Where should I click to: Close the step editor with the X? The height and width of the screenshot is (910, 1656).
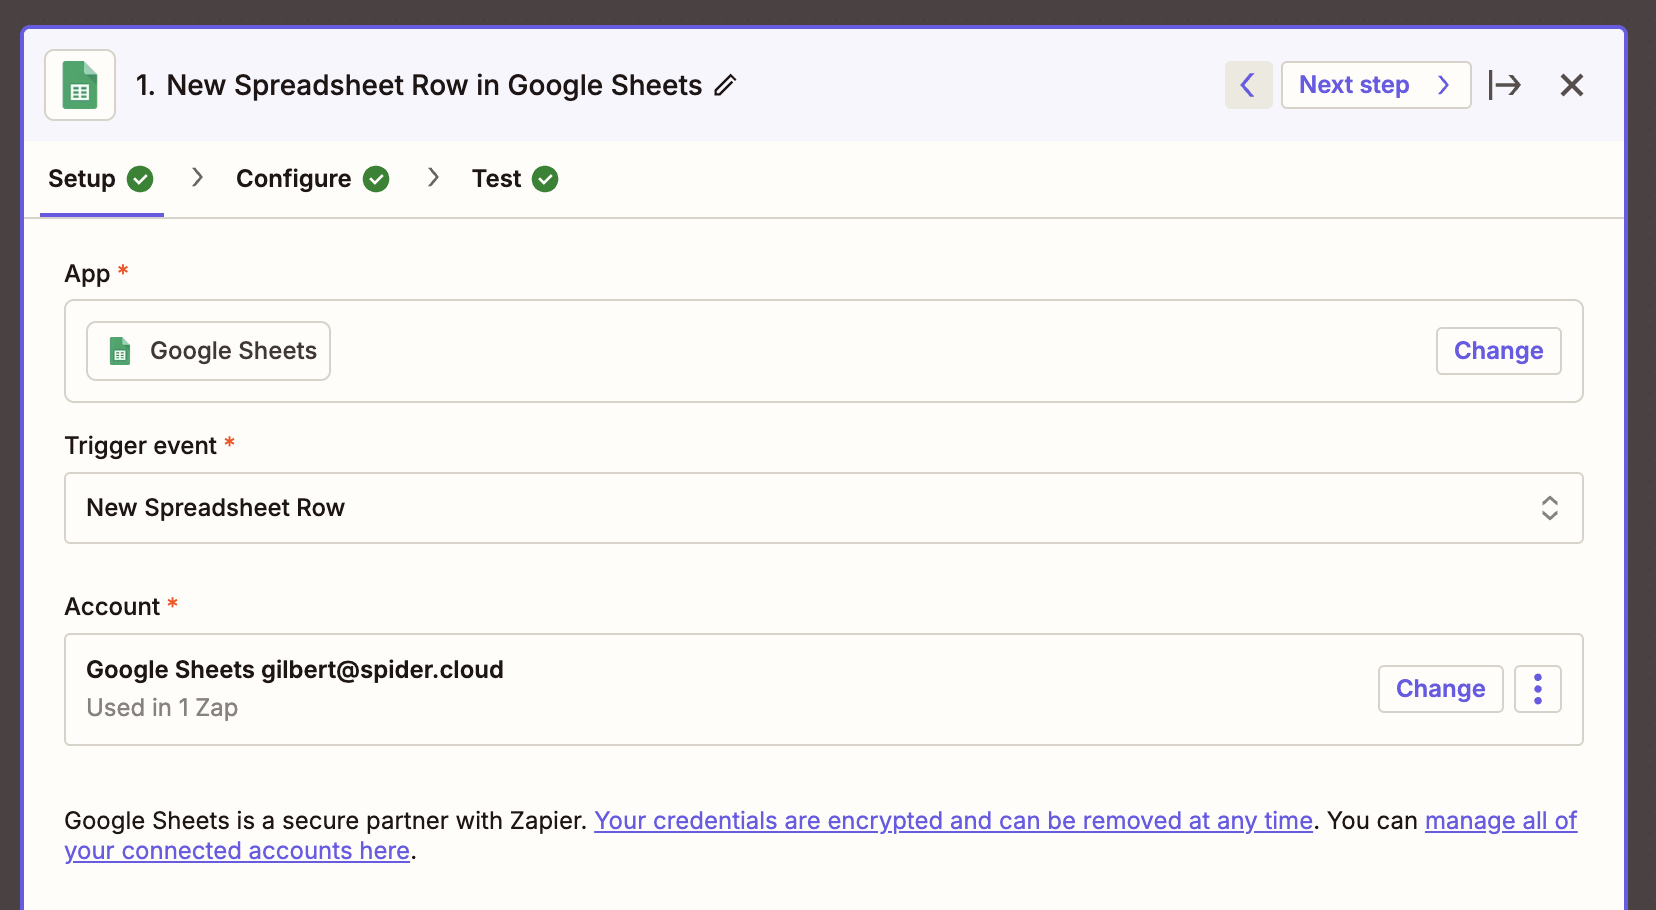coord(1571,85)
